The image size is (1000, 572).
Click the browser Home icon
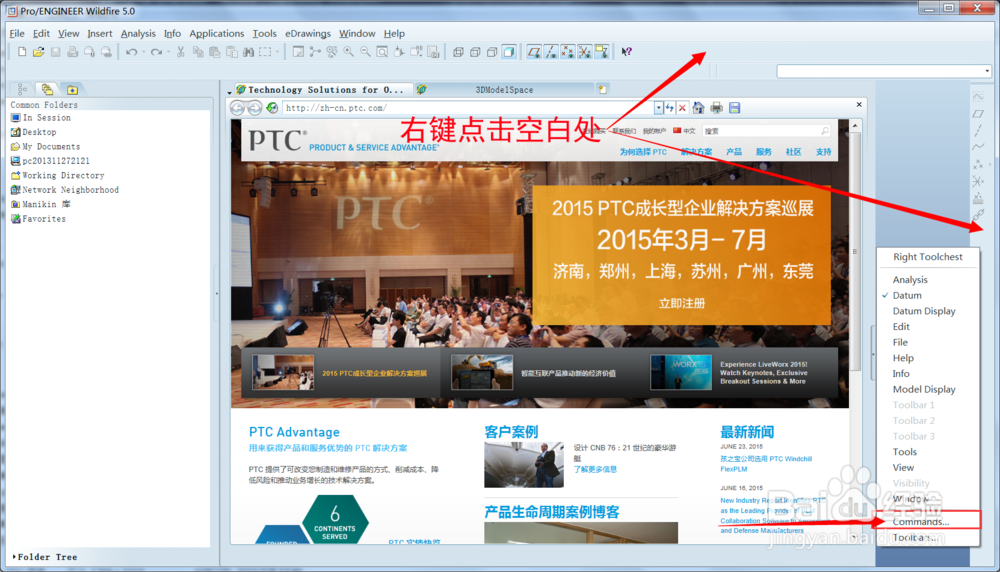click(698, 108)
